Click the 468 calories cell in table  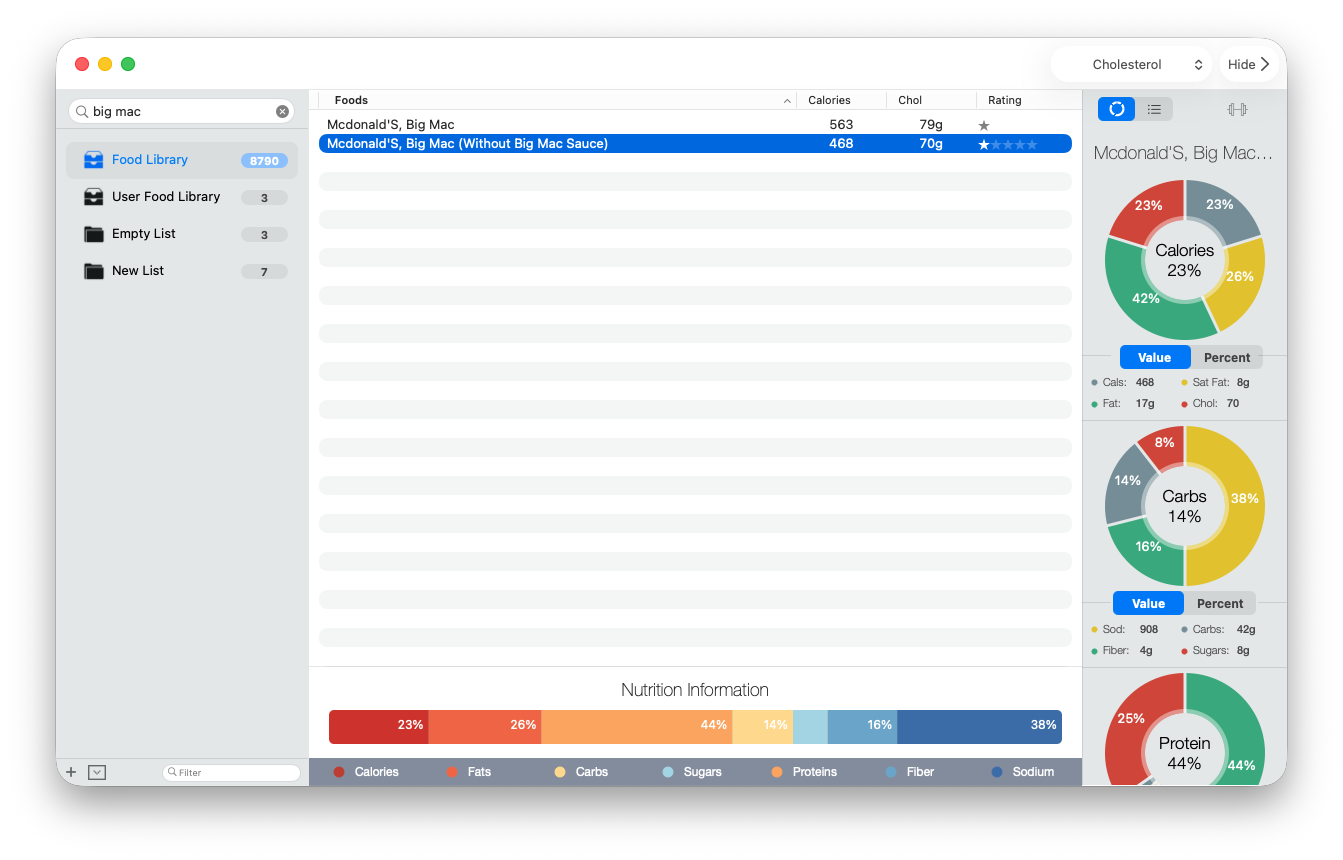click(841, 144)
